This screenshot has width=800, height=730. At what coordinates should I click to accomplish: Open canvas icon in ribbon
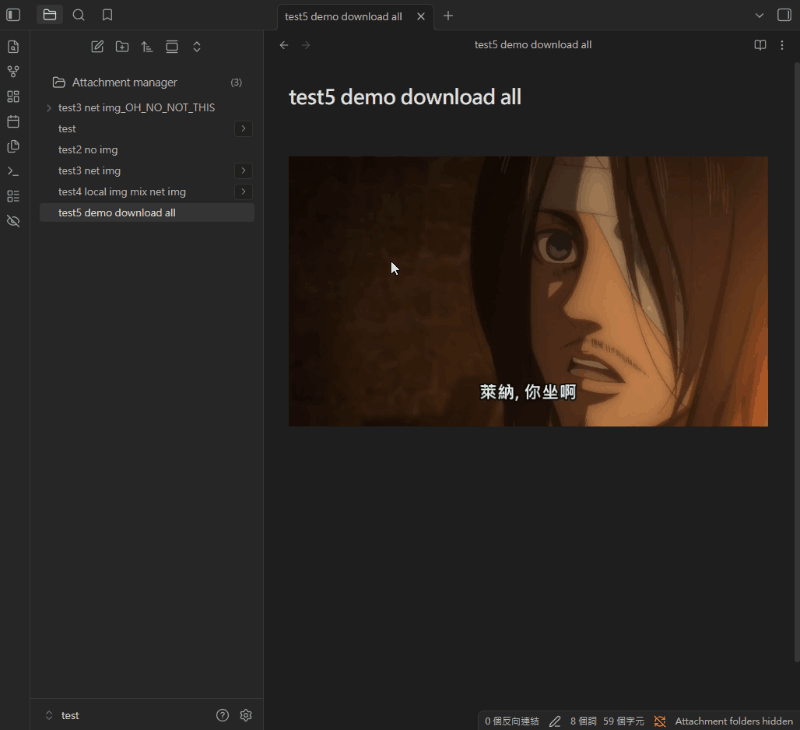tap(14, 96)
